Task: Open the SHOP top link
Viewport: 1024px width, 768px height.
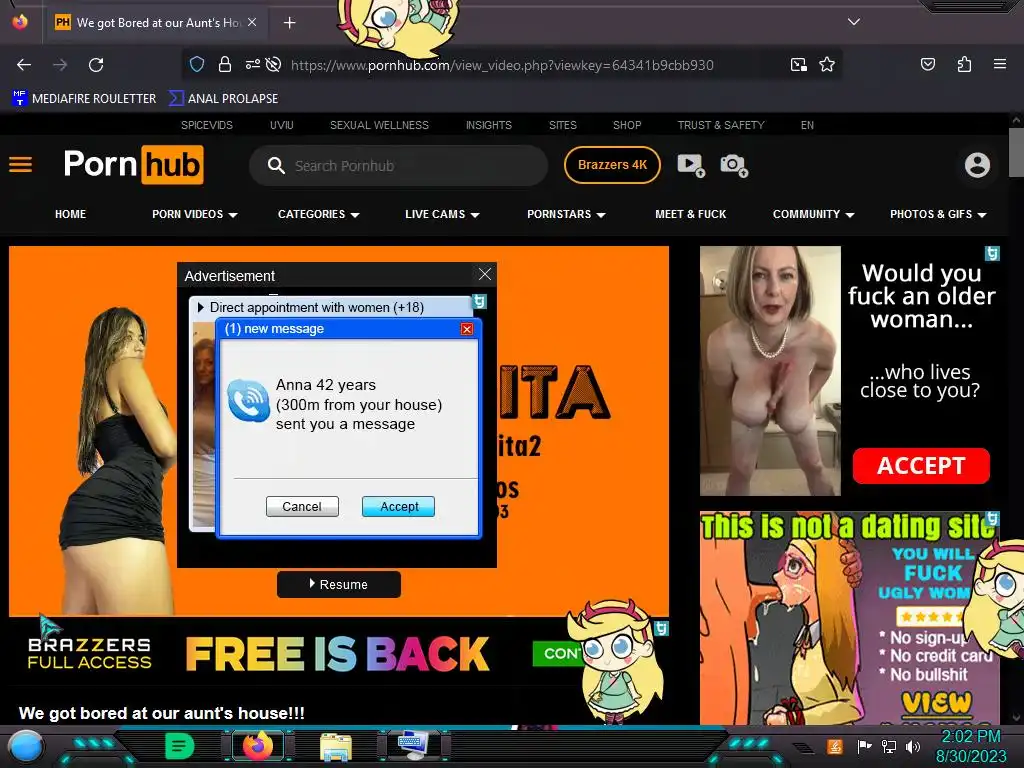Action: click(627, 125)
